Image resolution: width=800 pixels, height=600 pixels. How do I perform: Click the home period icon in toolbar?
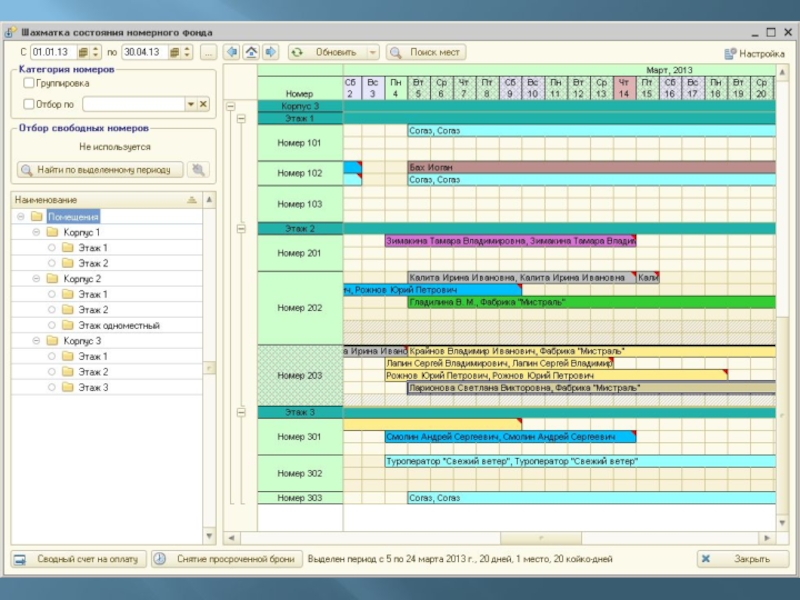(251, 52)
